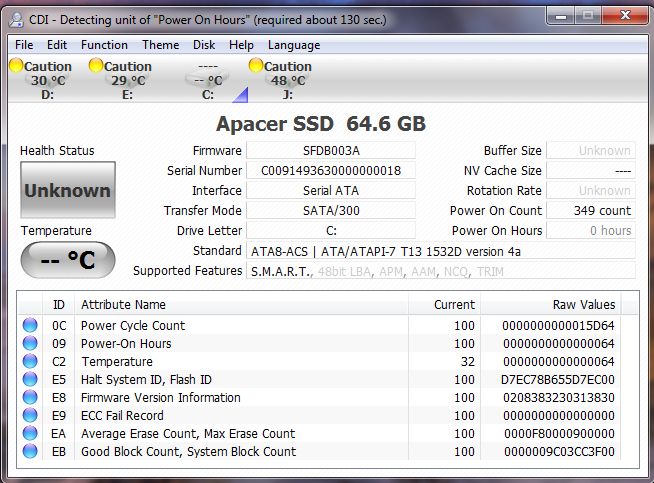This screenshot has width=654, height=483.
Task: Click the NV Cache Size field
Action: pyautogui.click(x=591, y=171)
